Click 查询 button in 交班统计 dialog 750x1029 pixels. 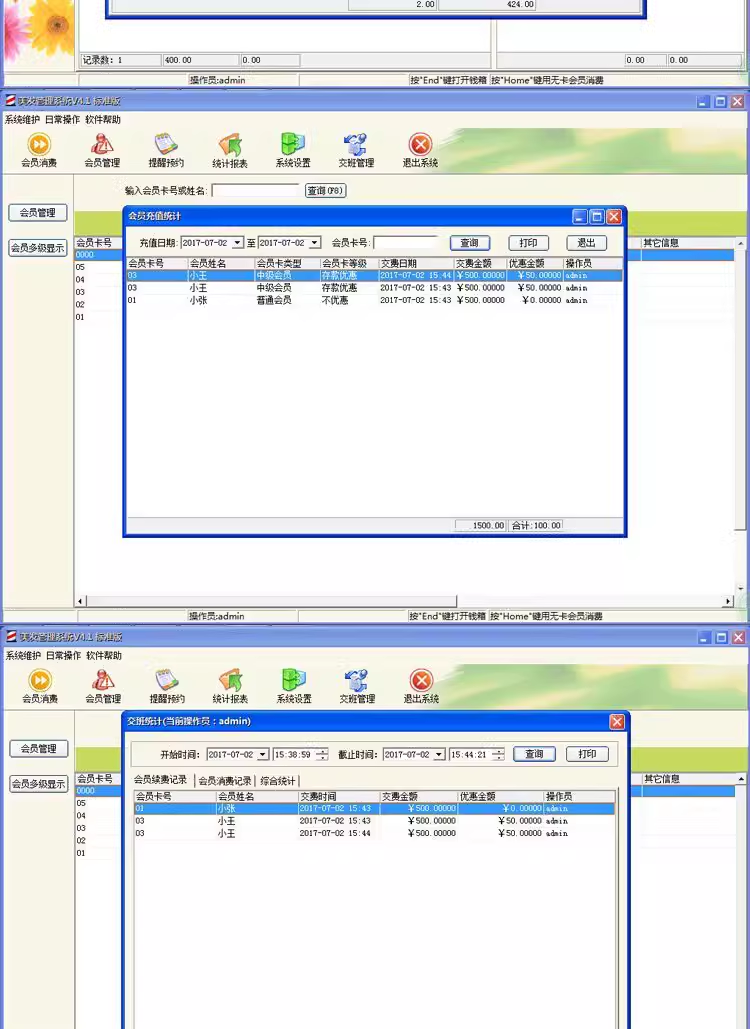(534, 754)
